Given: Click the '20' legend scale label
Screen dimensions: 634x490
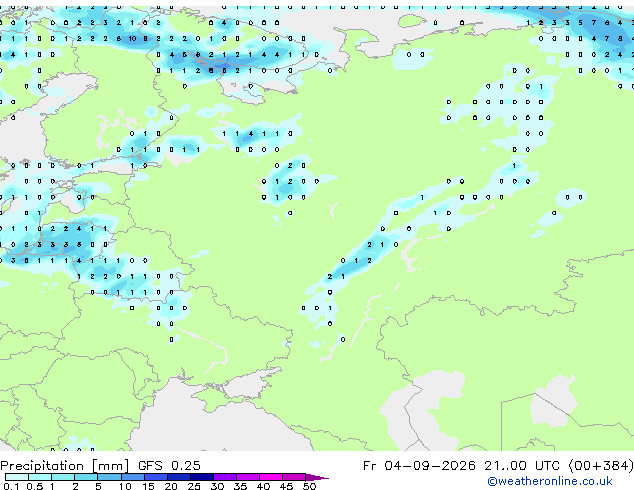Looking at the screenshot, I should pos(171,486).
